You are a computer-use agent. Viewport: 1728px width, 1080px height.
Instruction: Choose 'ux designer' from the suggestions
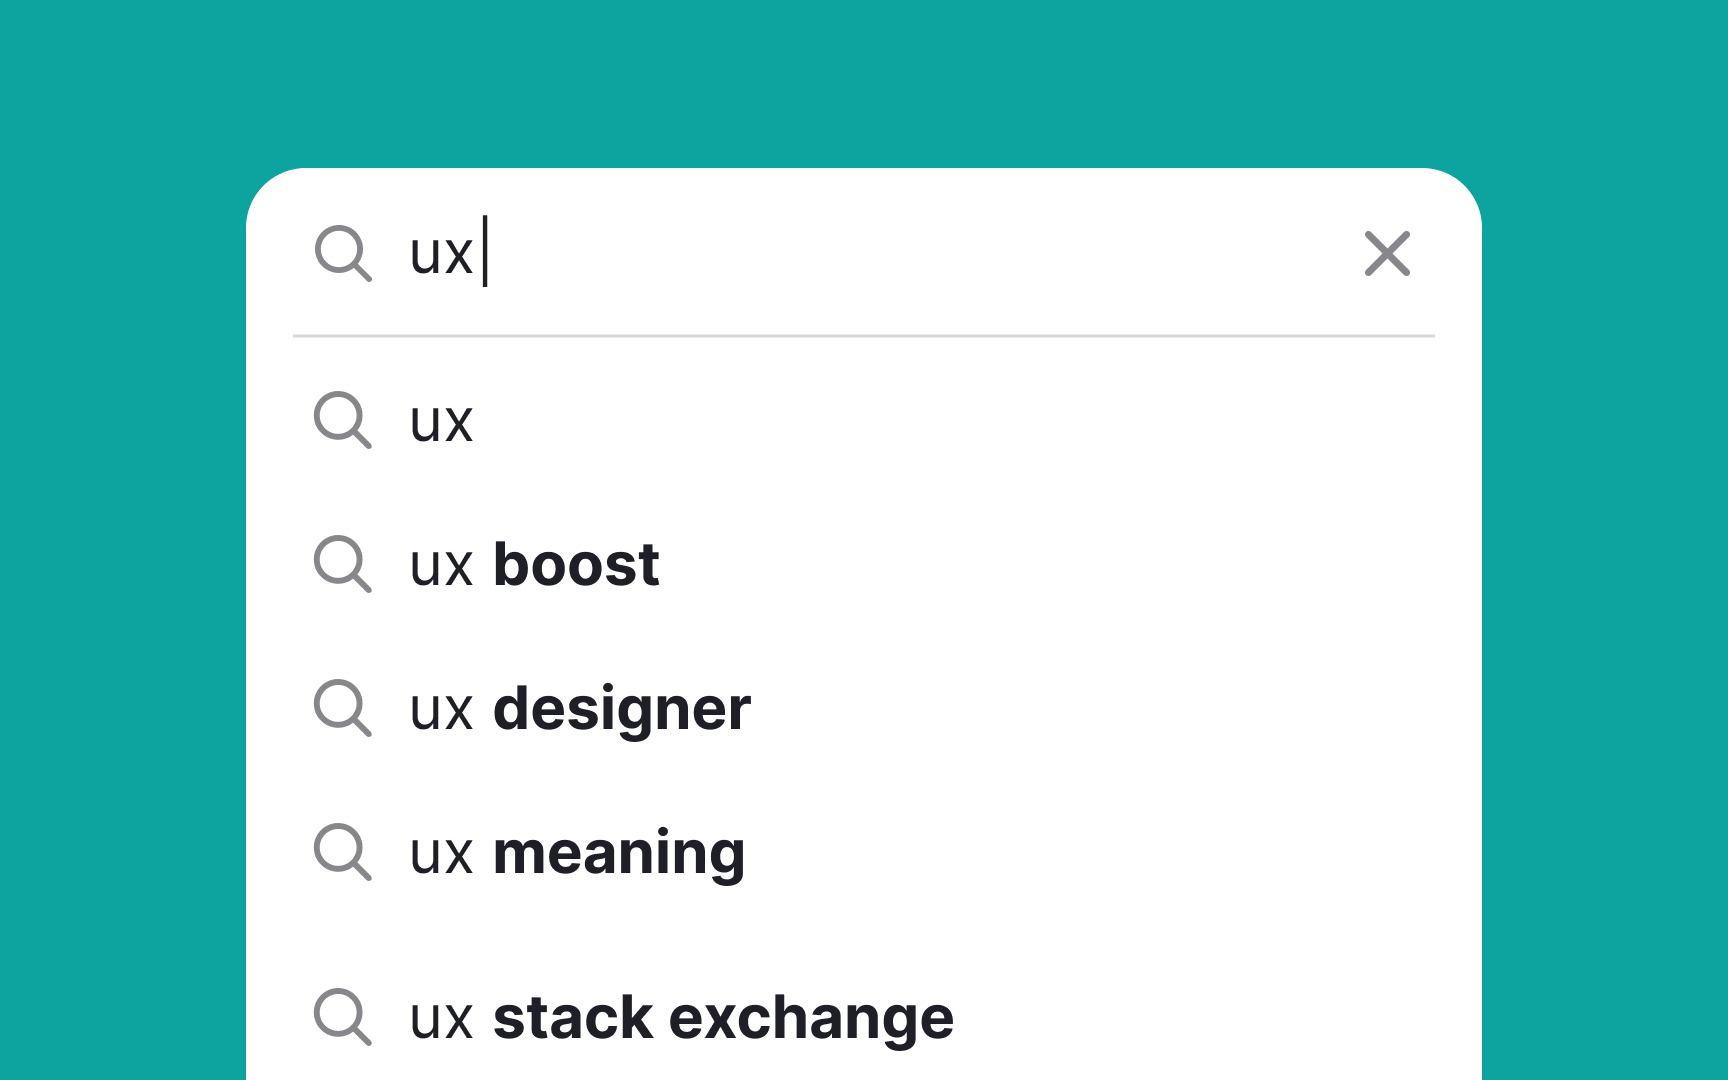[x=580, y=710]
